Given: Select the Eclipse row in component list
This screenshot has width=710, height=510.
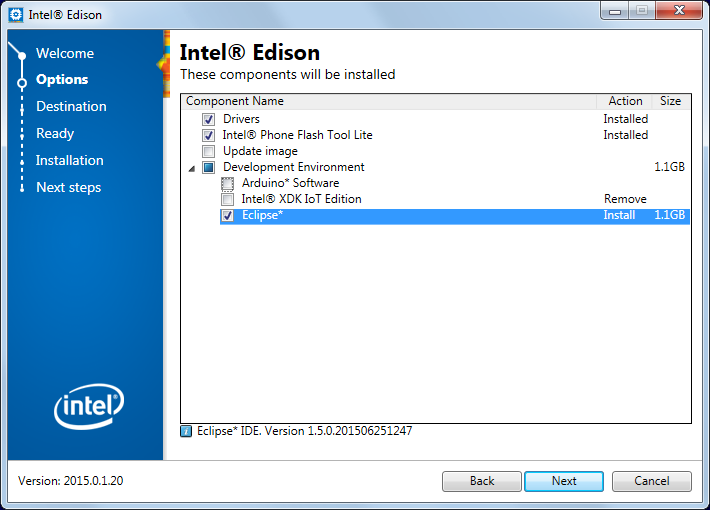Looking at the screenshot, I should pyautogui.click(x=455, y=216).
